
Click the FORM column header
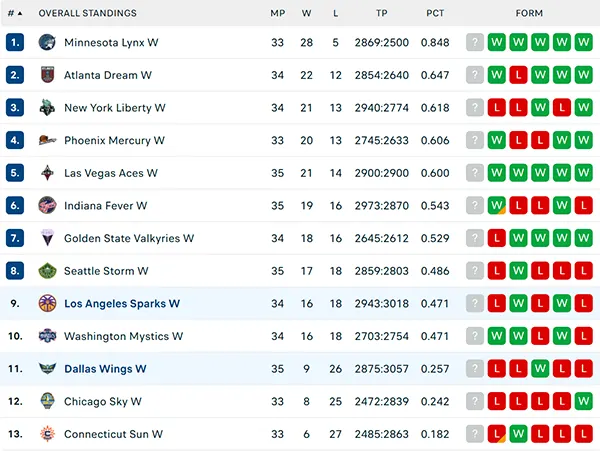click(x=529, y=13)
